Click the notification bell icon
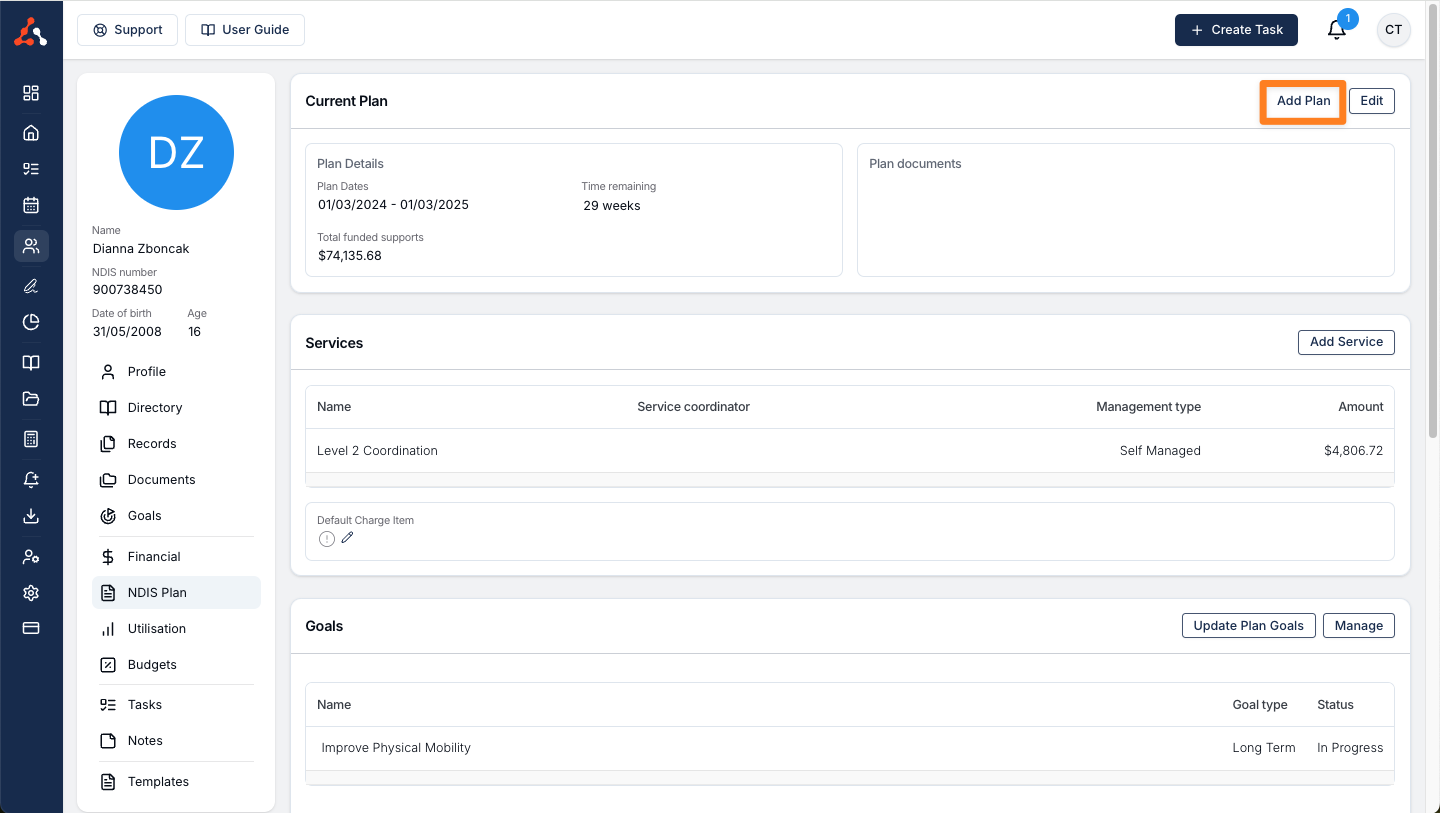 click(x=1336, y=30)
